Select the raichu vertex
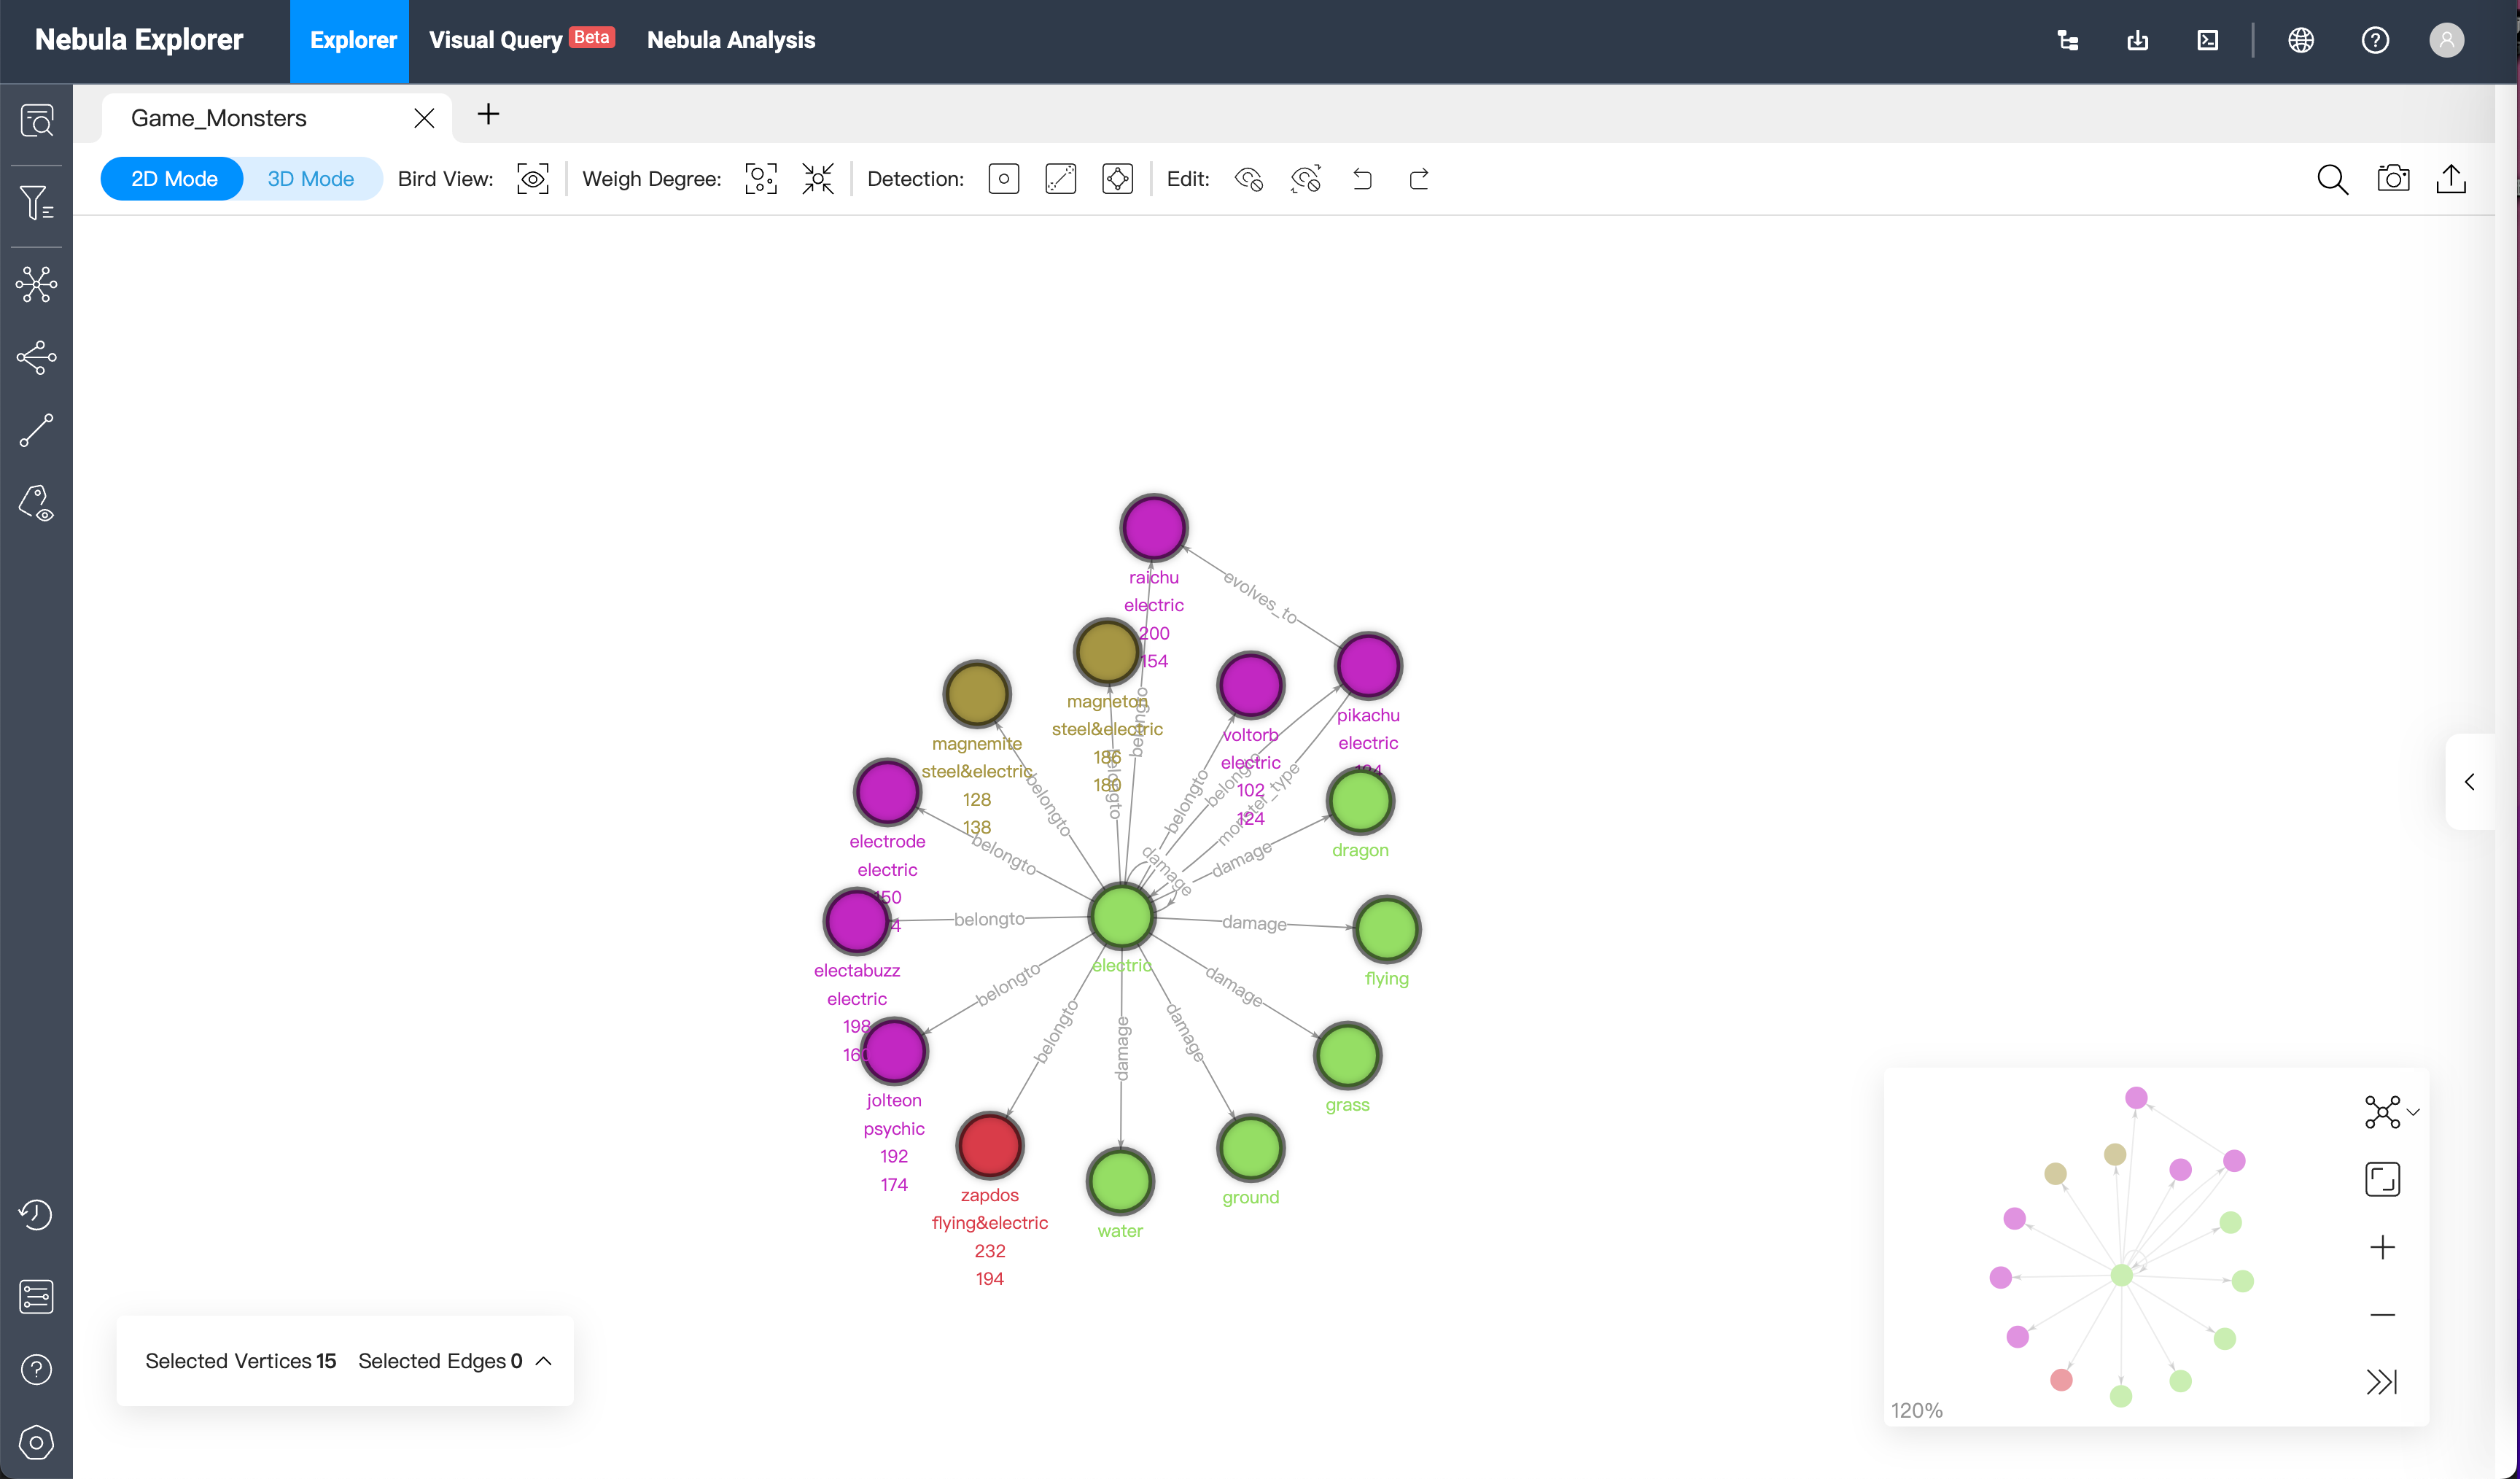Screen dimensions: 2520x1479 click(x=1154, y=527)
